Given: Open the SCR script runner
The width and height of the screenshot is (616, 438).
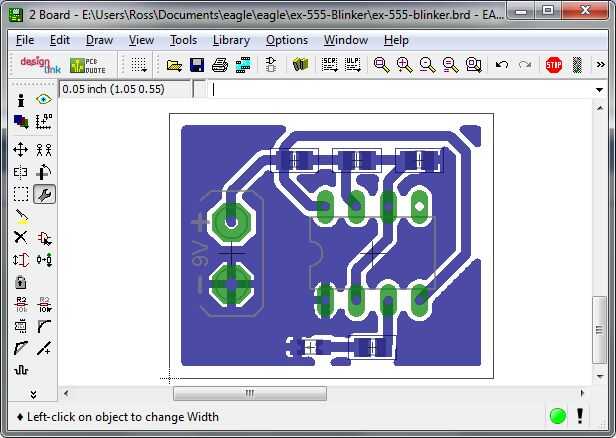Looking at the screenshot, I should coord(329,65).
